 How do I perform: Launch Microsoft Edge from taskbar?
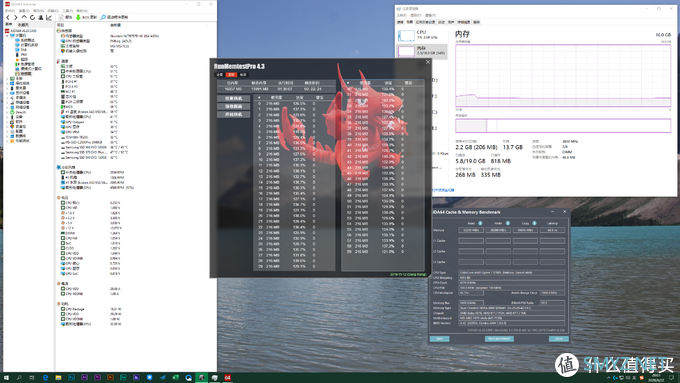coord(45,378)
